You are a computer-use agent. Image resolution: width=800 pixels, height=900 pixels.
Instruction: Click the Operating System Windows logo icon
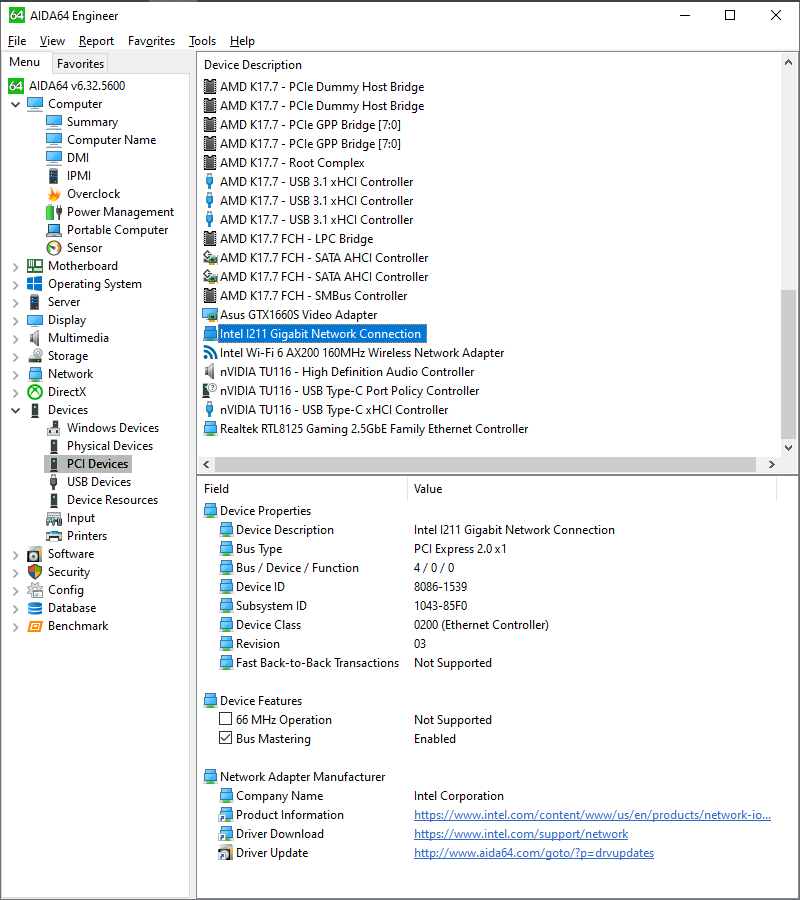(35, 284)
